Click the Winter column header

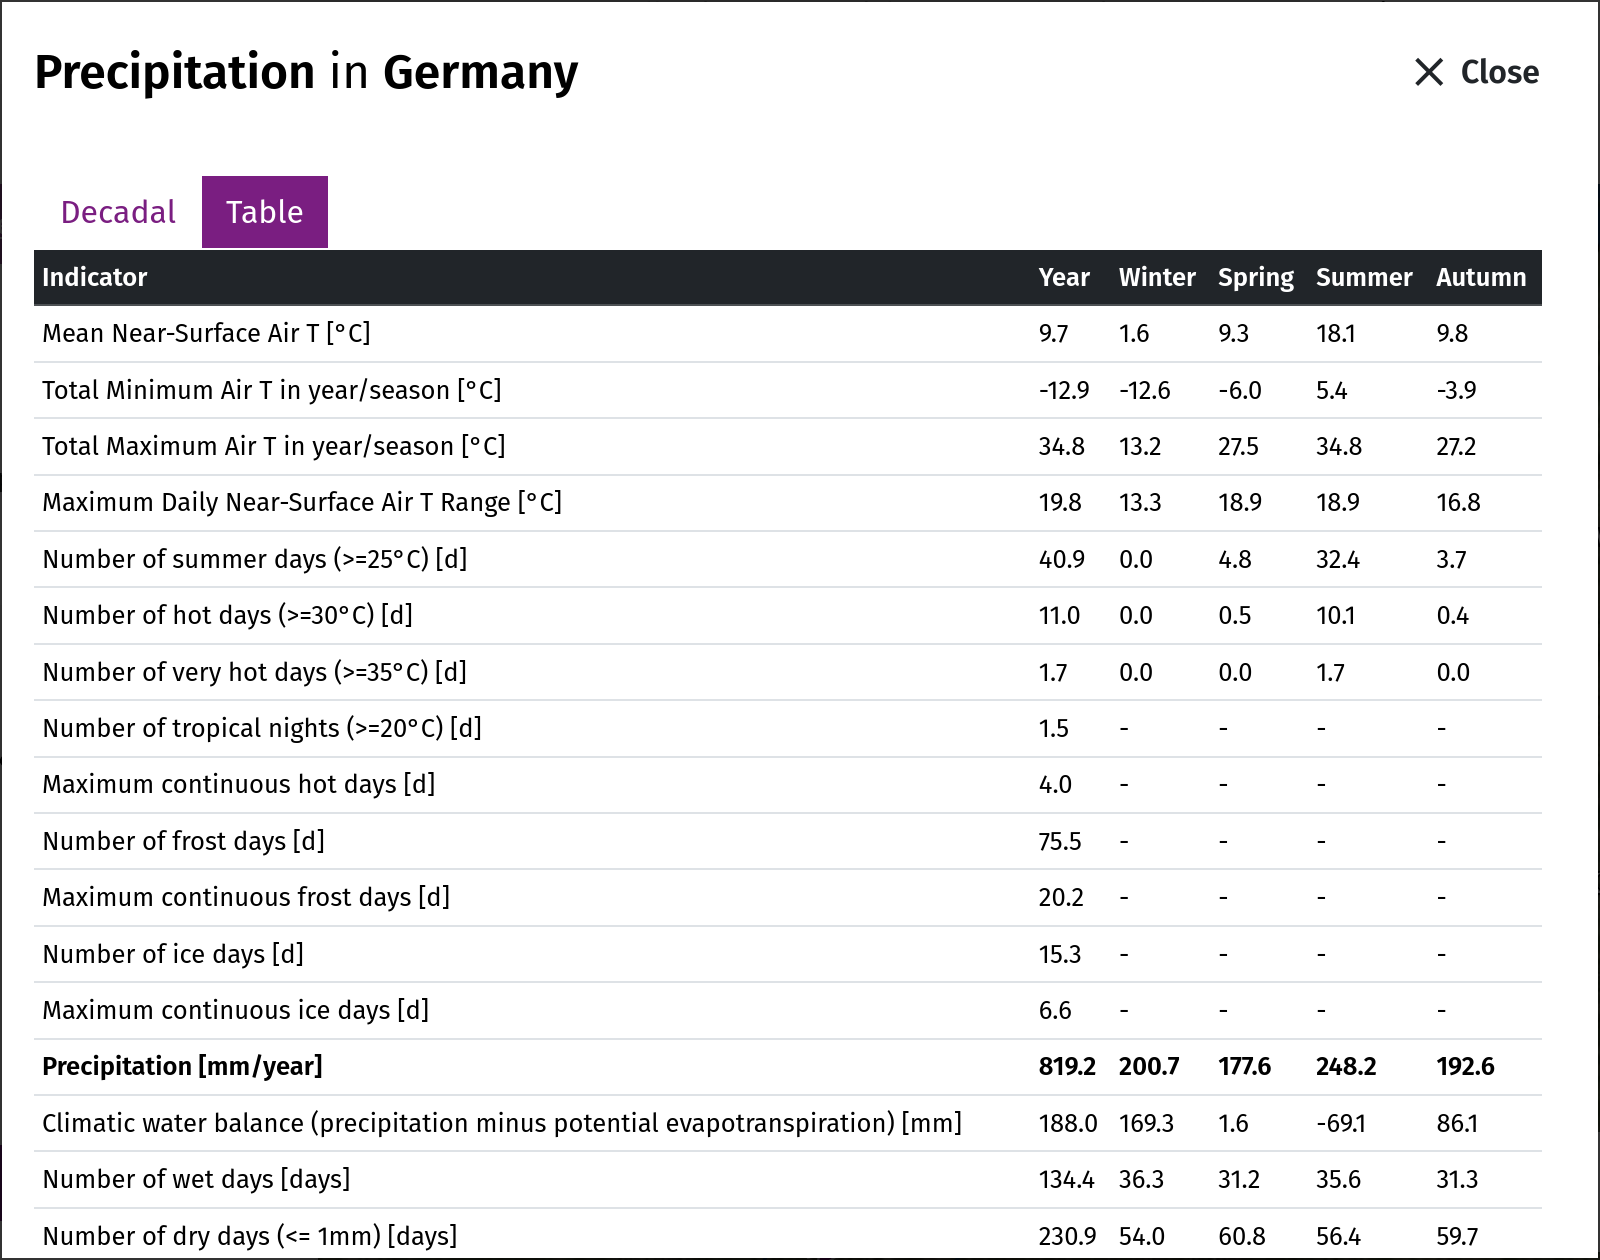1157,277
